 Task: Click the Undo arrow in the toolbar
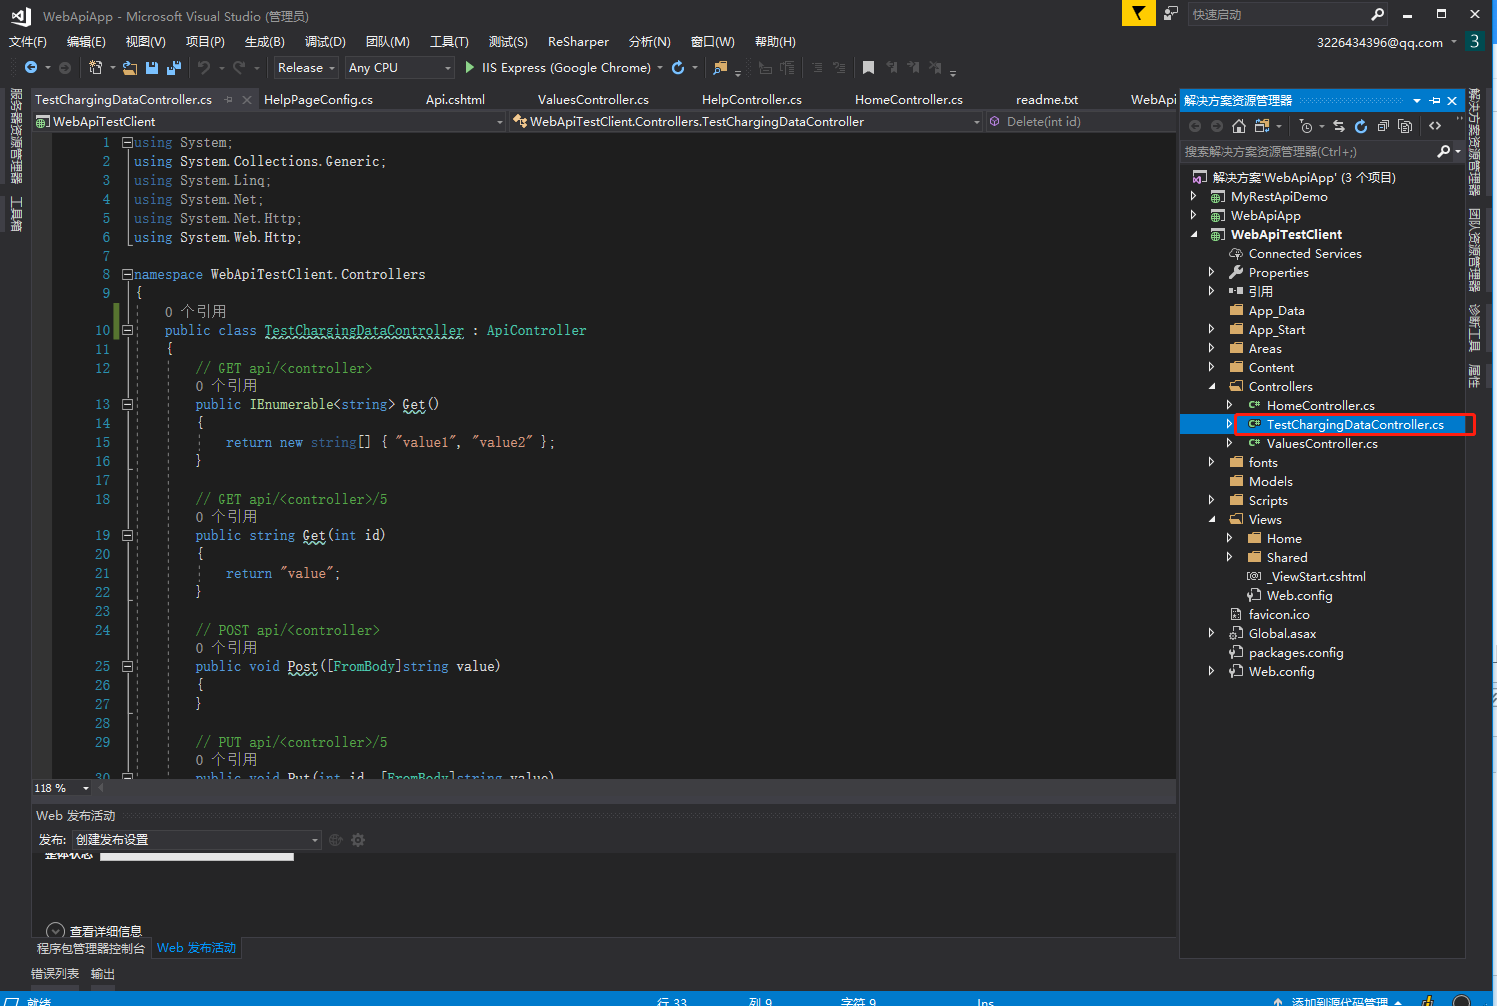pos(204,68)
